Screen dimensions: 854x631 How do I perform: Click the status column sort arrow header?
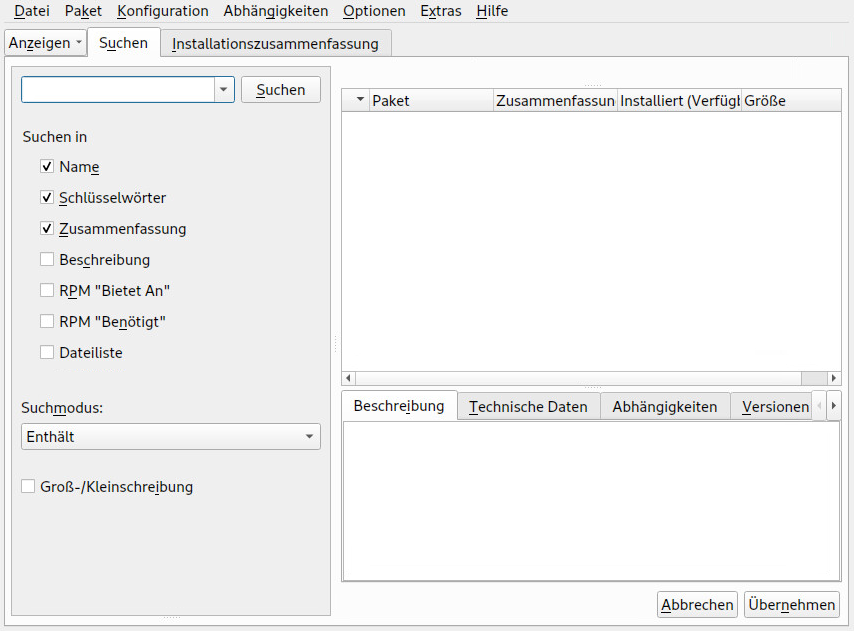[x=357, y=101]
